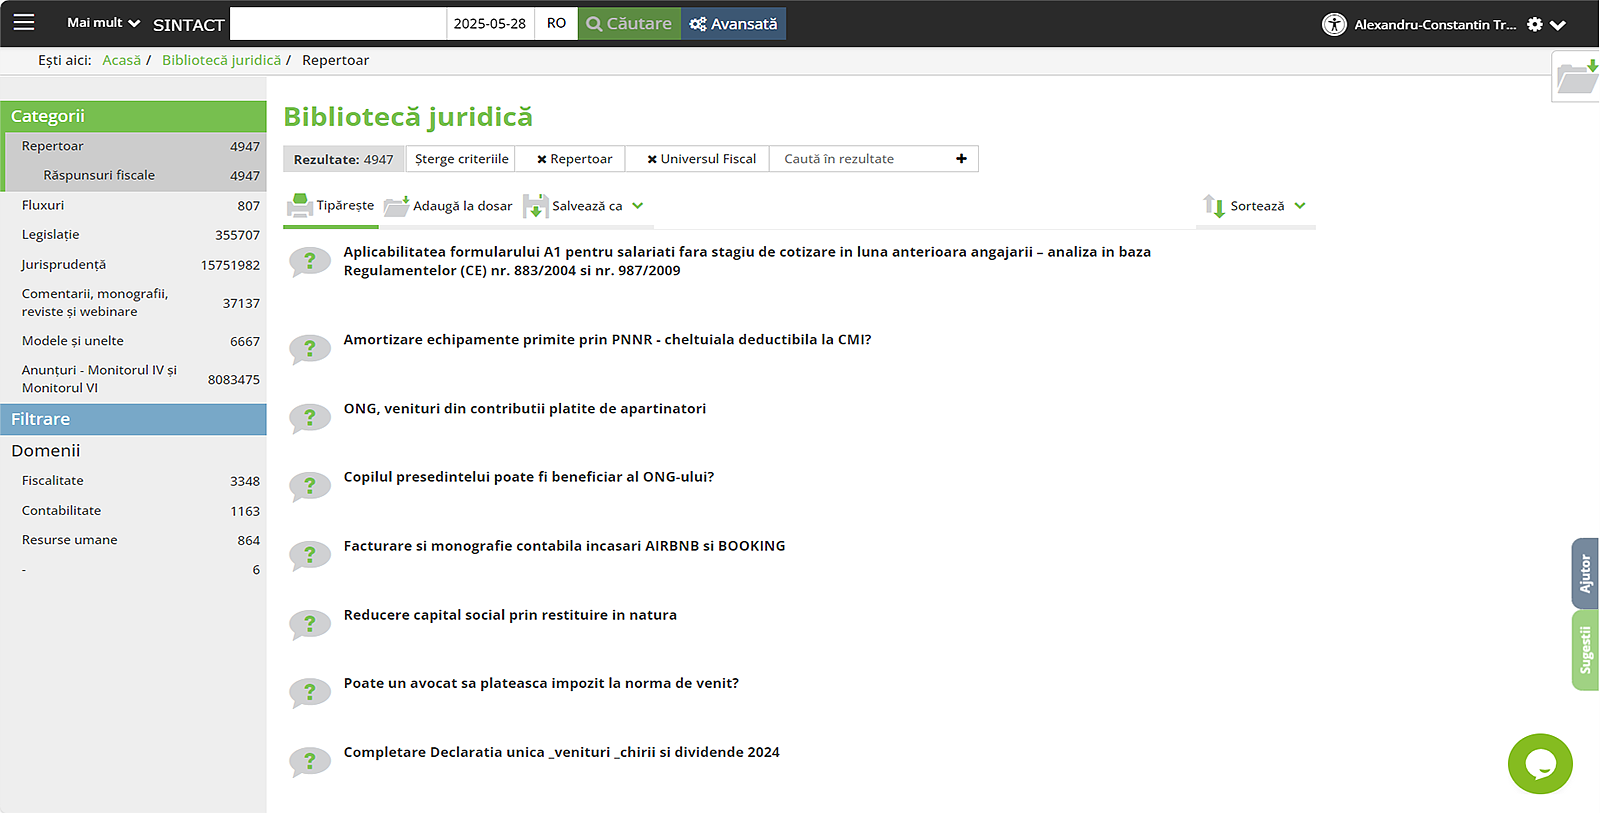Open ONG venituri din contributii result
This screenshot has height=813, width=1600.
525,409
